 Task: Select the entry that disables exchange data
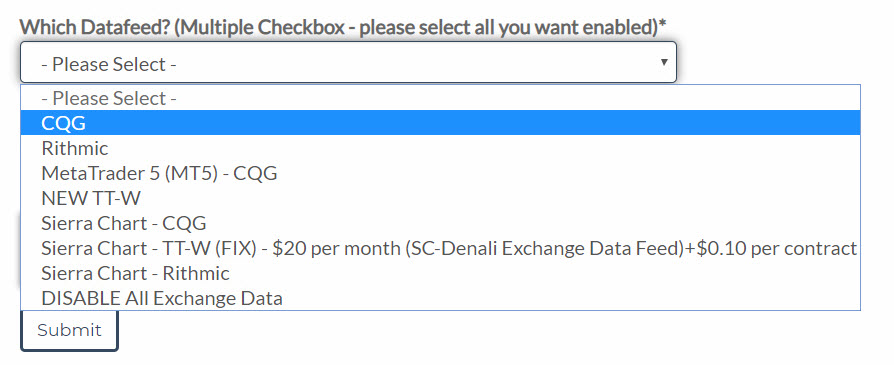[x=440, y=298]
